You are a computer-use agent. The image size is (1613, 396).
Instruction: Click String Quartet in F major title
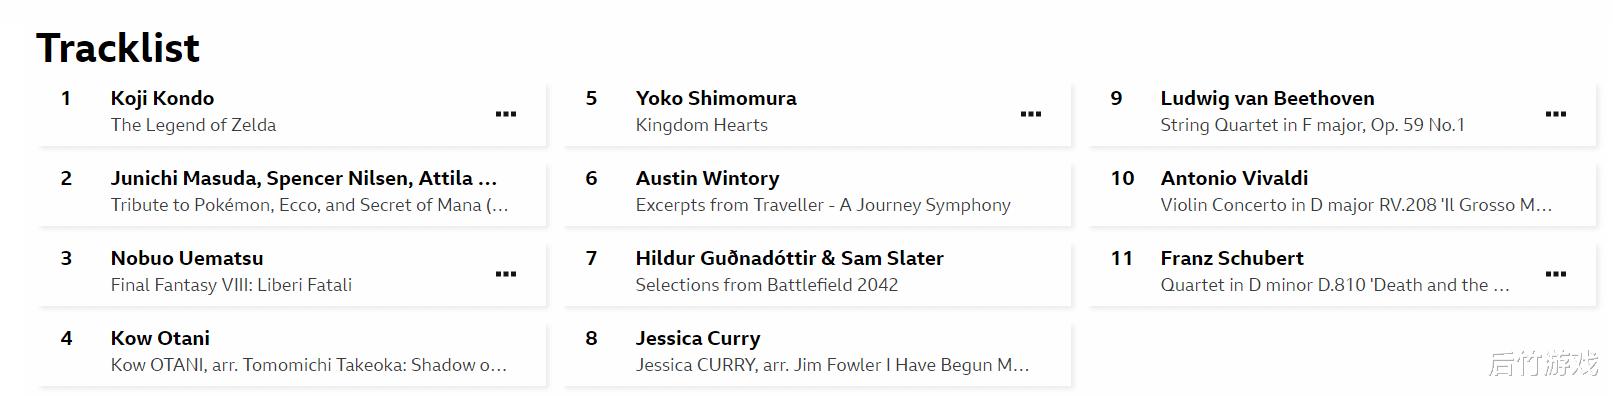[1312, 125]
